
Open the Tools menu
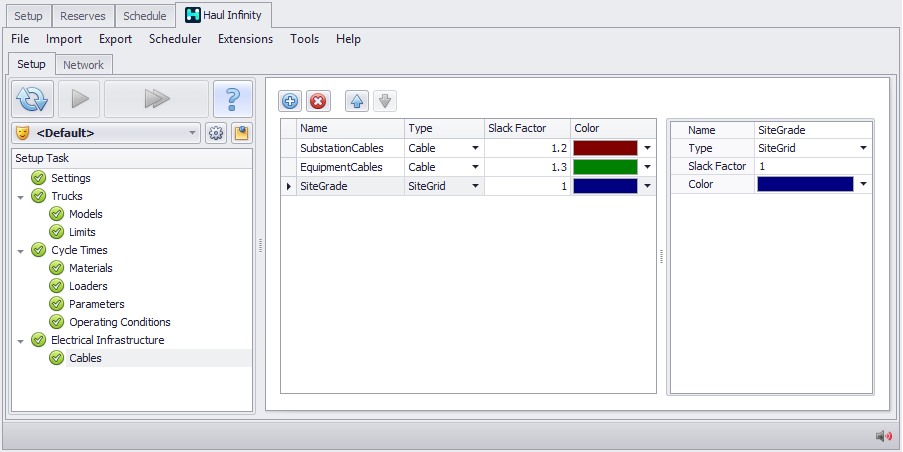coord(305,39)
